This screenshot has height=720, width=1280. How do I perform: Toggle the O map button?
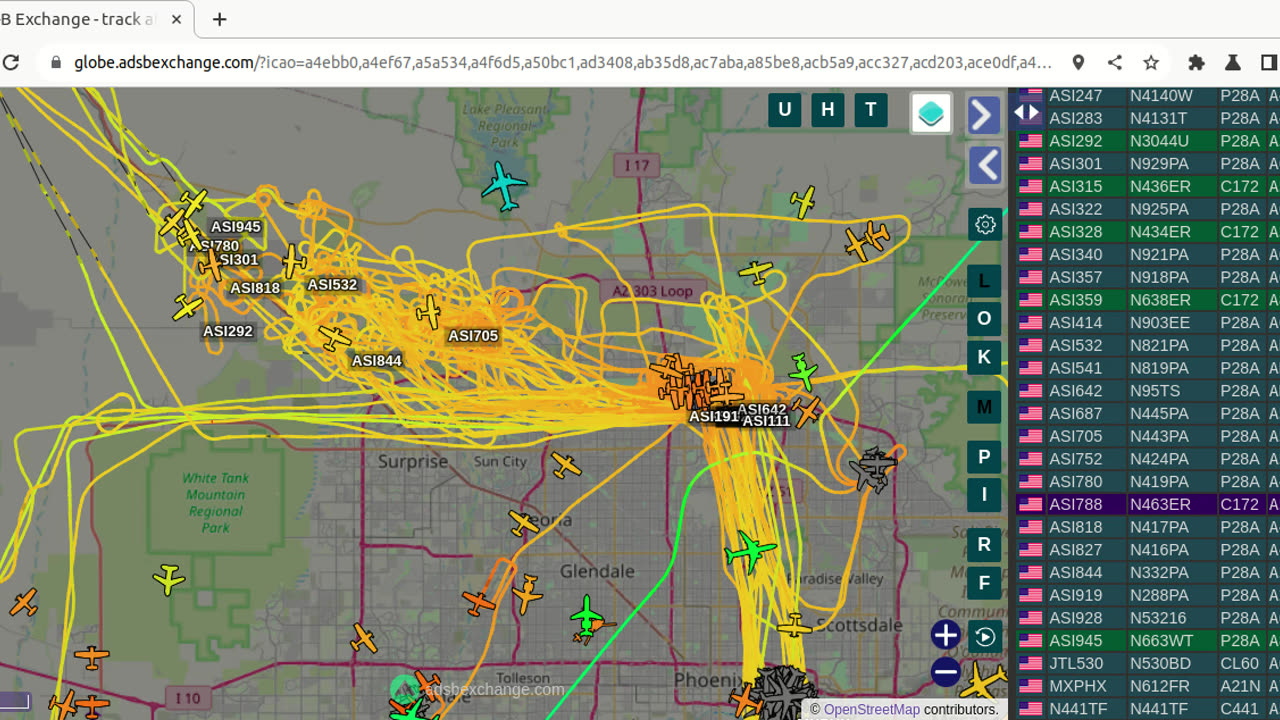point(984,319)
